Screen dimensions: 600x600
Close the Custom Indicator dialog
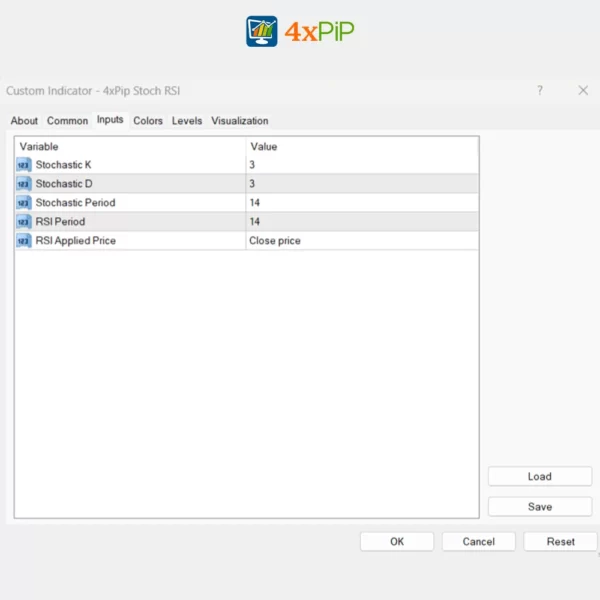(583, 90)
